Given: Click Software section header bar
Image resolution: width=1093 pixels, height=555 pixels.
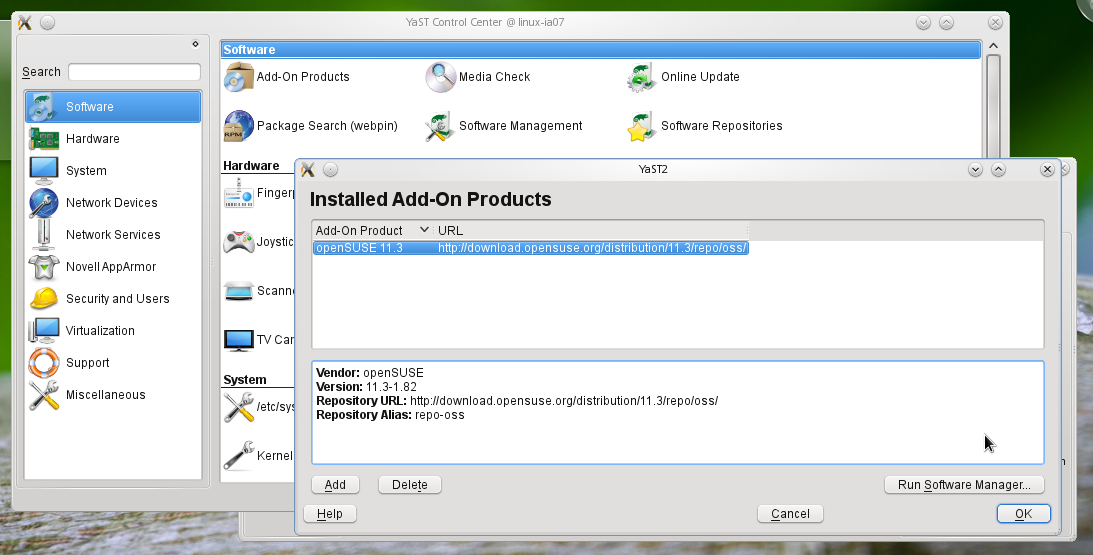Looking at the screenshot, I should coord(601,50).
